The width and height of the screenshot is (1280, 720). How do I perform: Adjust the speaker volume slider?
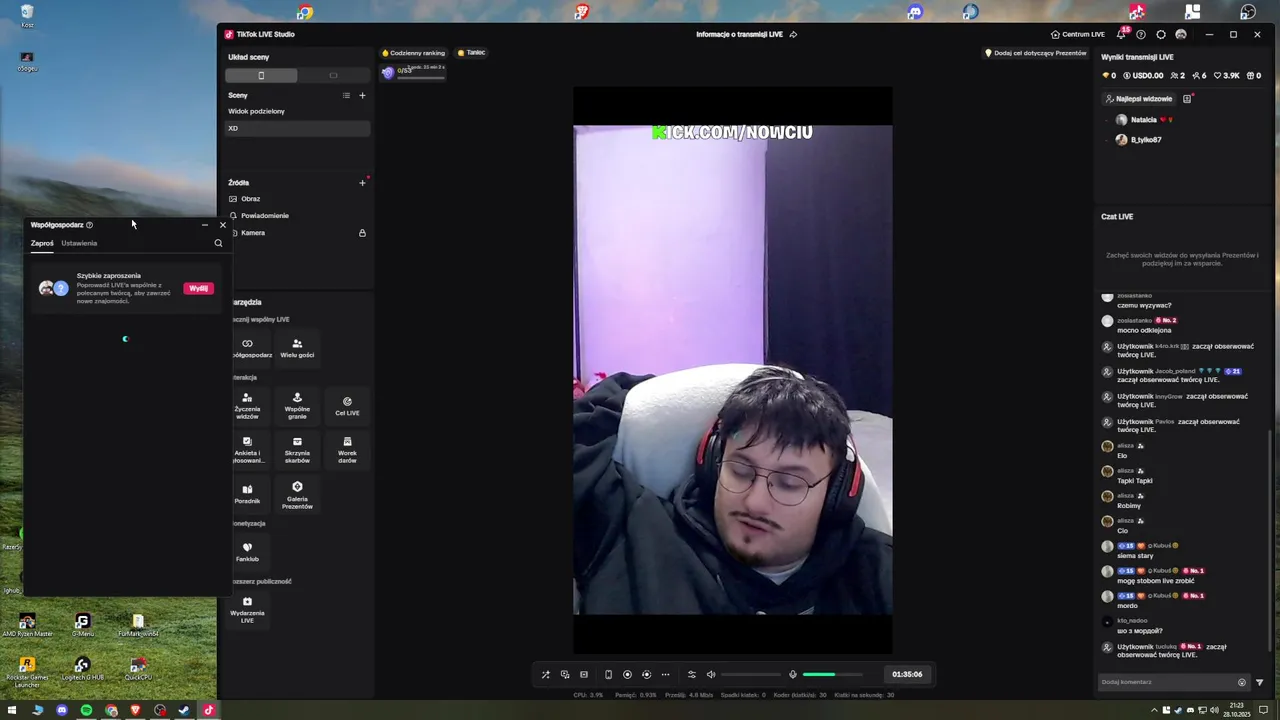pyautogui.click(x=751, y=674)
